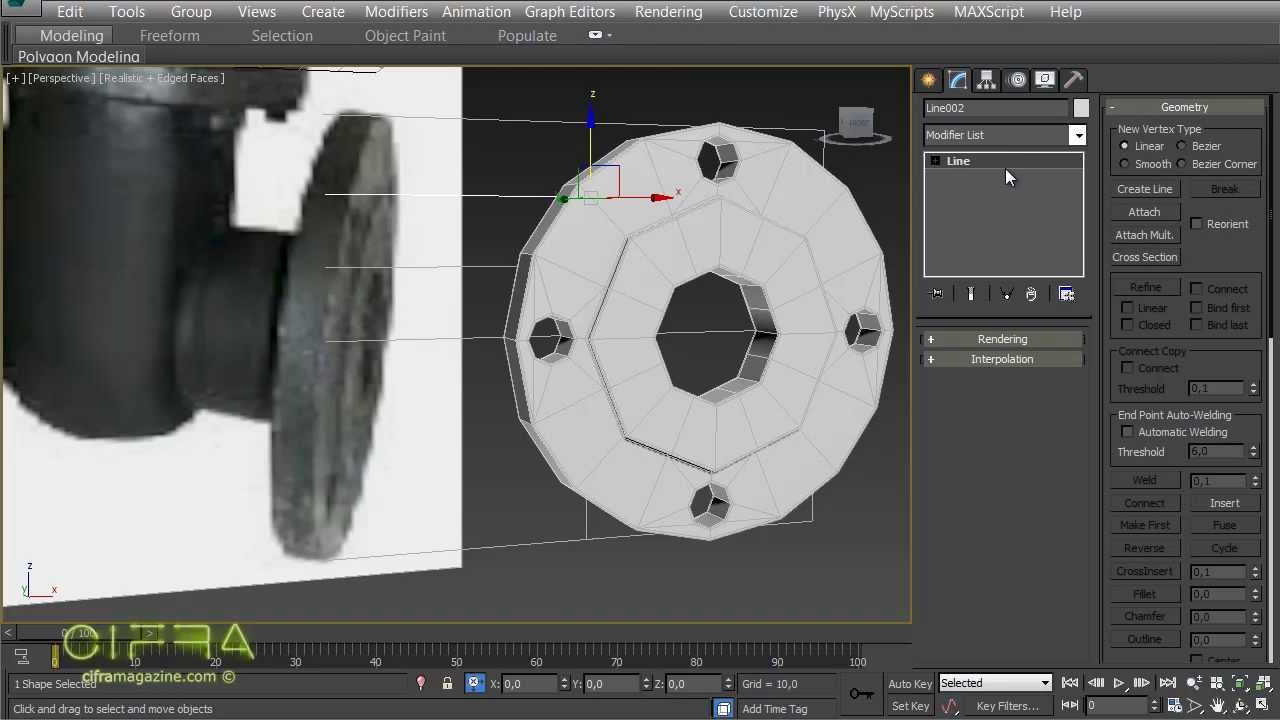
Task: Toggle Show End Result icon
Action: (x=970, y=294)
